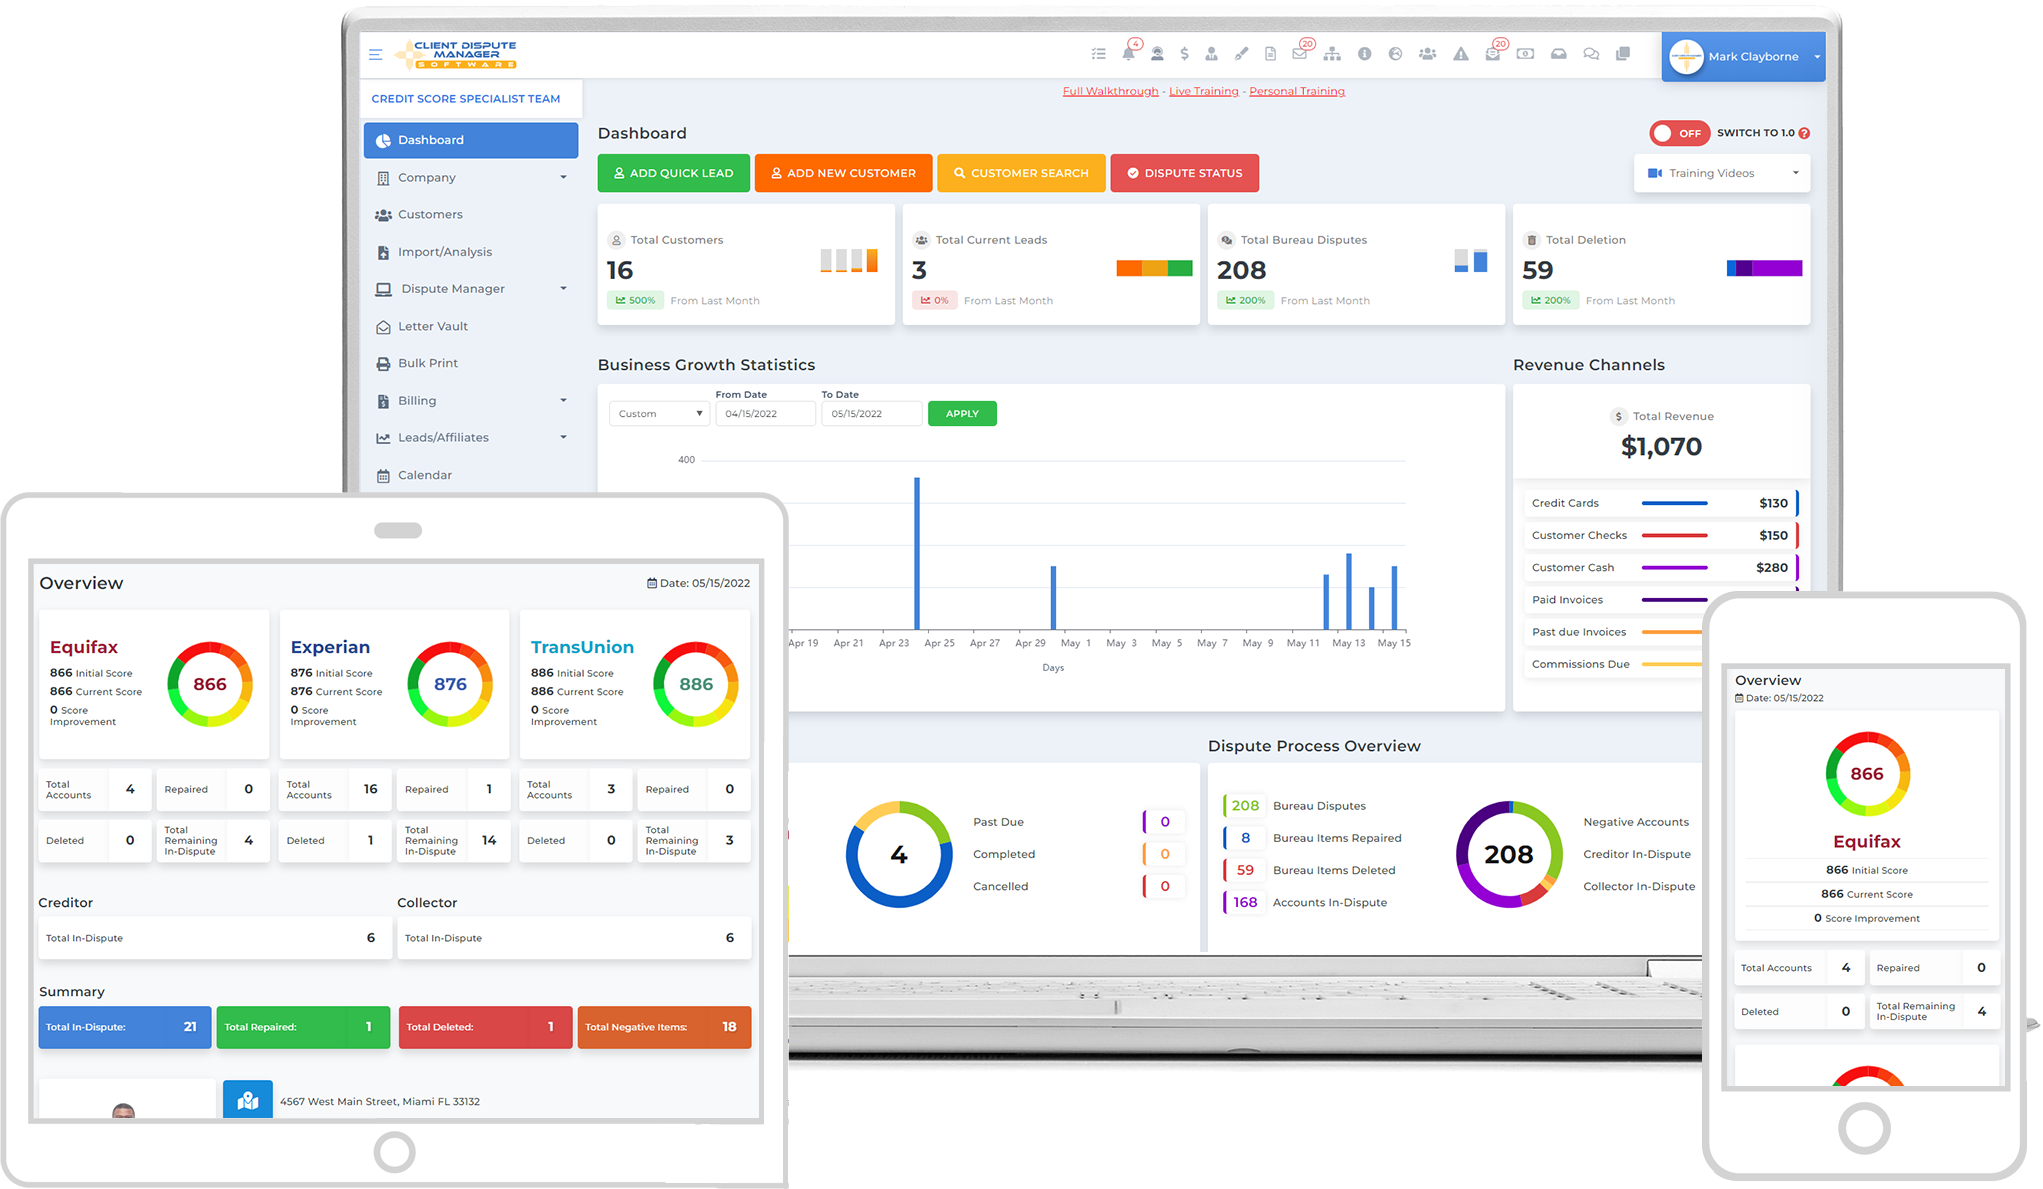Toggle the main navigation hamburger menu
Viewport: 2043px width, 1189px height.
375,54
